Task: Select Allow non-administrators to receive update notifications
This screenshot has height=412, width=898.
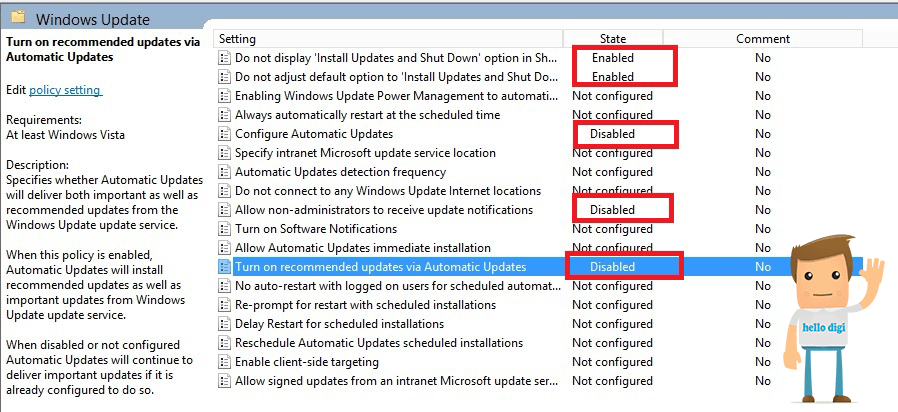Action: coord(539,210)
